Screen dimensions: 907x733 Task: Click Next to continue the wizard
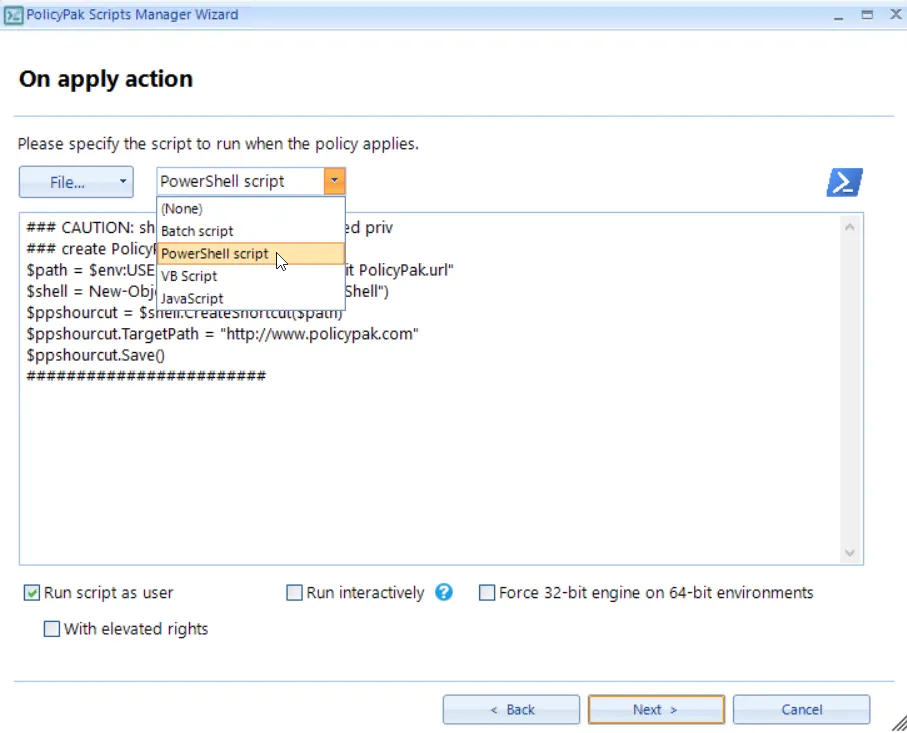click(656, 709)
